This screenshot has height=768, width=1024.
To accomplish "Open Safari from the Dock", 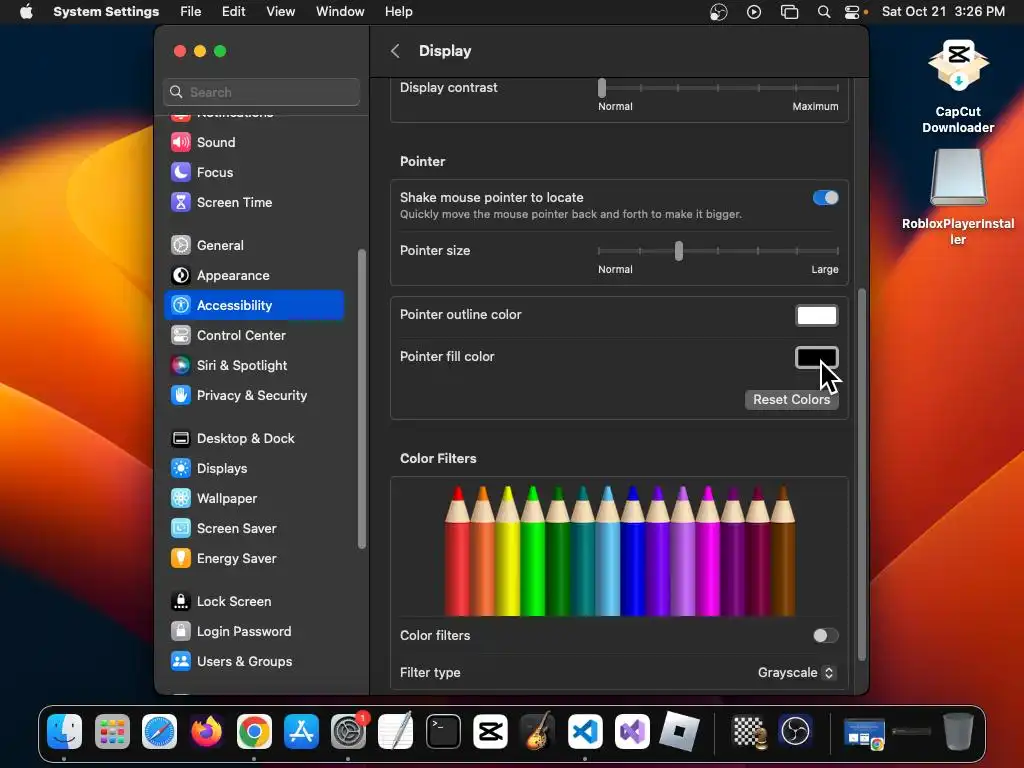I will 159,731.
